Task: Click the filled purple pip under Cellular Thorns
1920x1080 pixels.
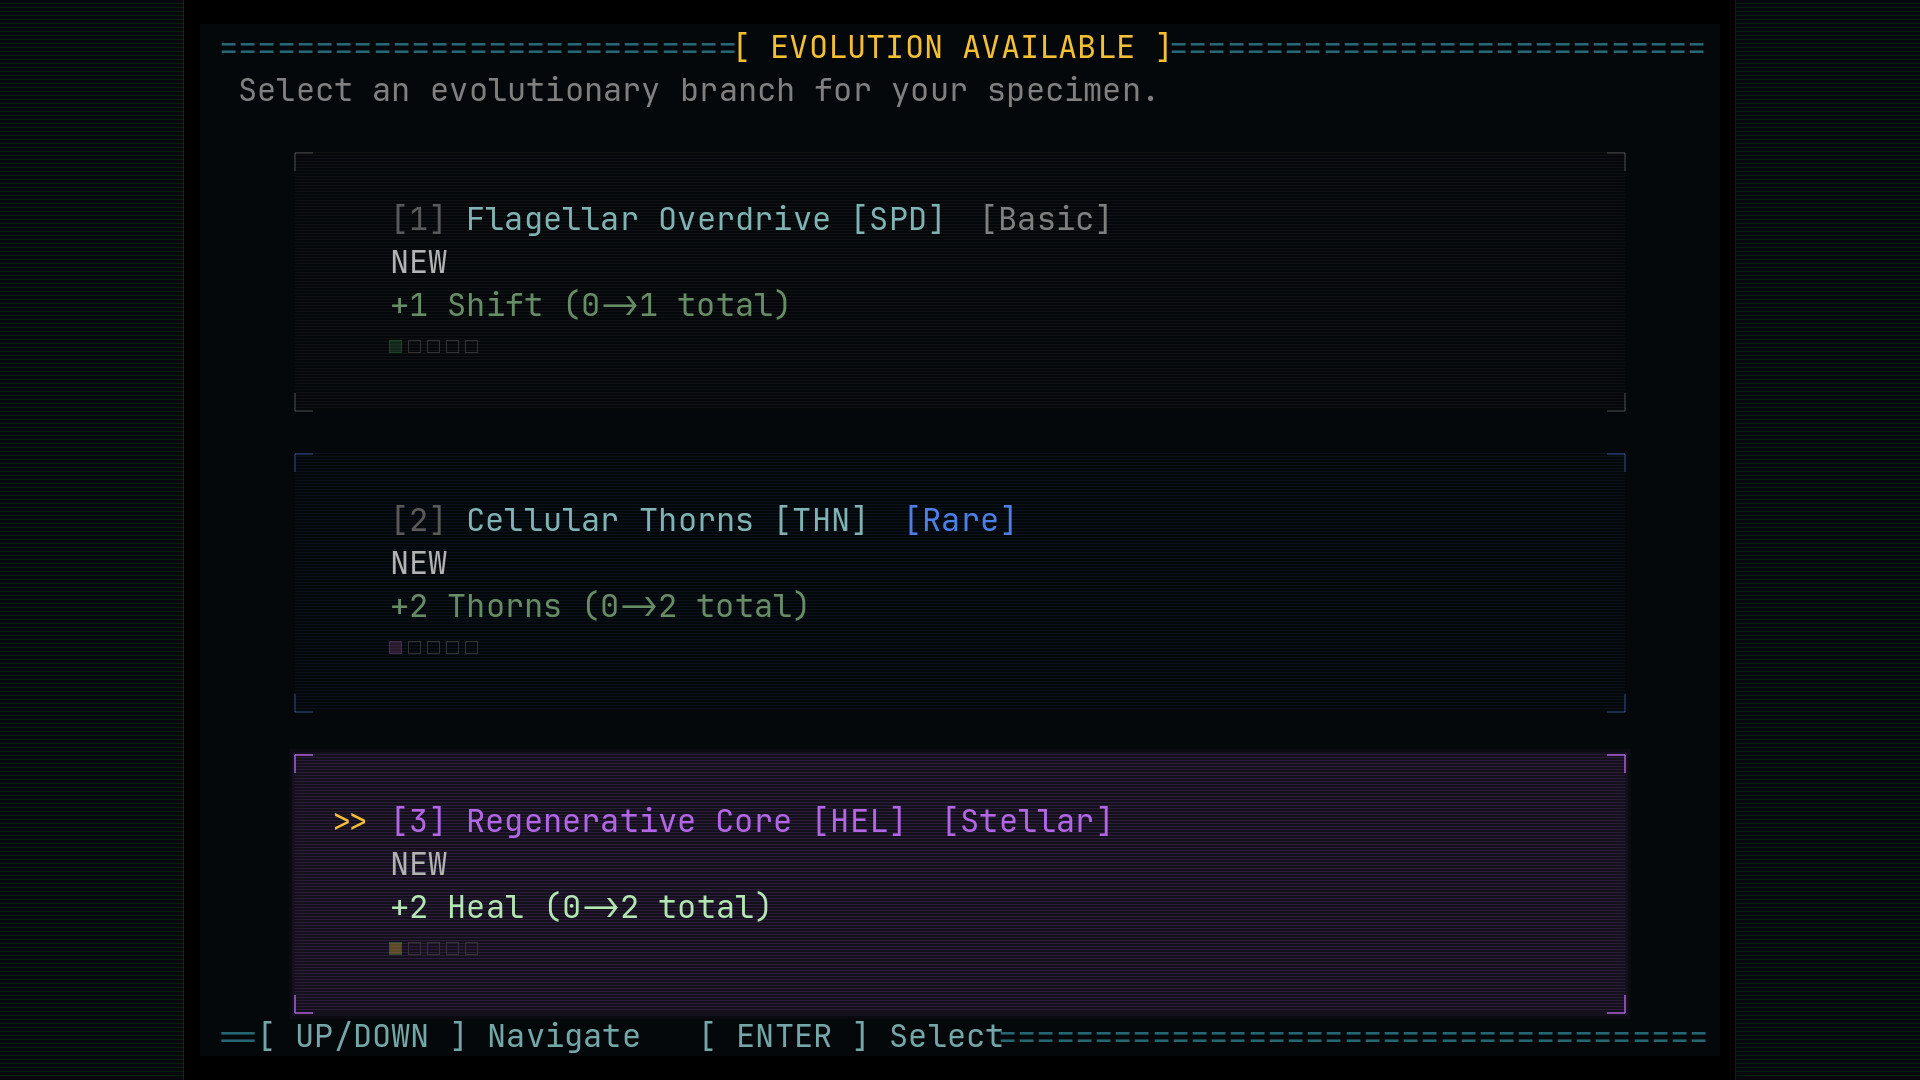Action: coord(395,647)
